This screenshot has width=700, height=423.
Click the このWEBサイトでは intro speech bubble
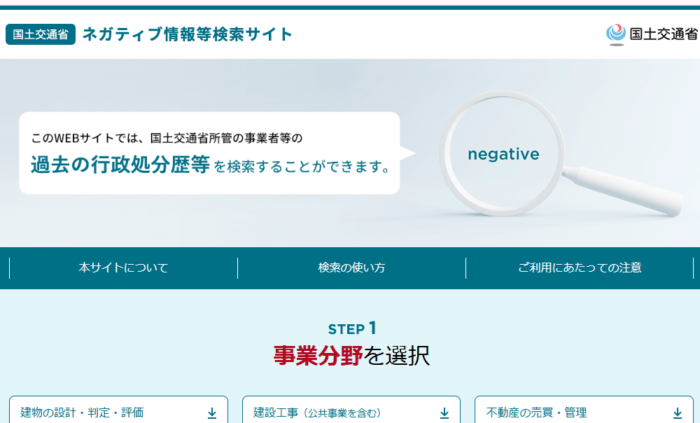[209, 152]
